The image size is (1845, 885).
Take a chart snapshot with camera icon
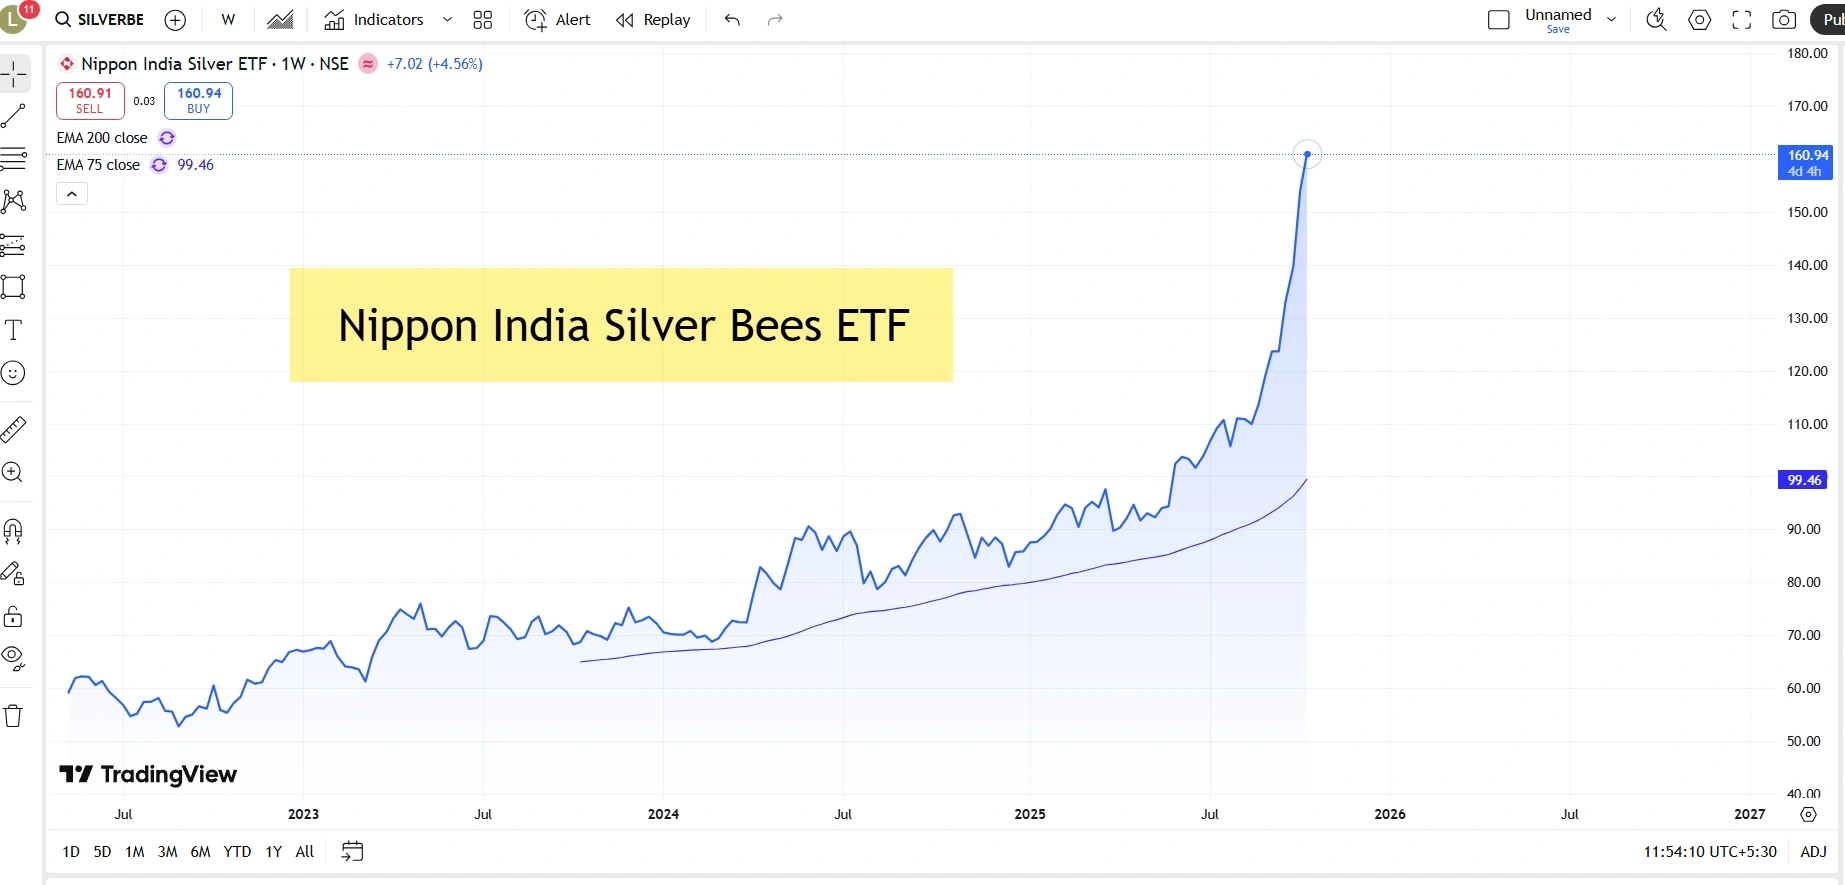1783,20
